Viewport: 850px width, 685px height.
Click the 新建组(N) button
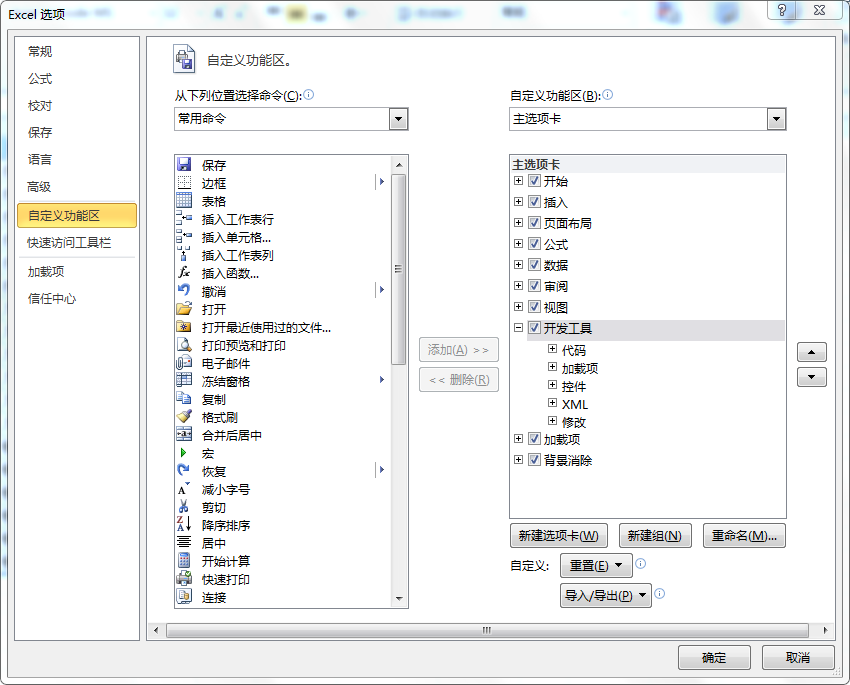655,536
